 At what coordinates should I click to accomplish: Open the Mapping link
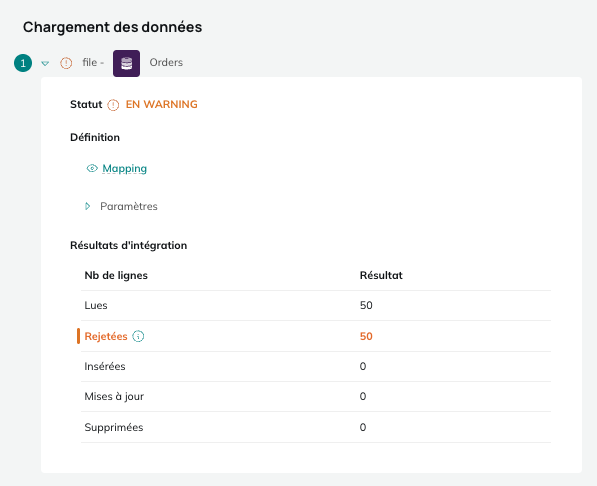[125, 168]
